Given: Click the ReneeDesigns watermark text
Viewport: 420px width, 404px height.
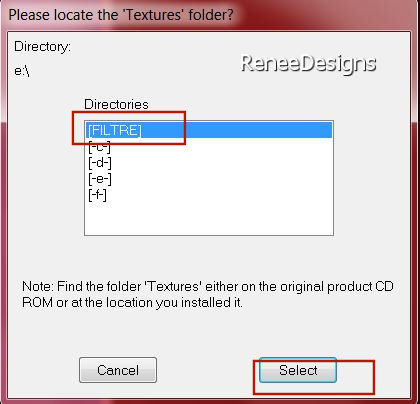Looking at the screenshot, I should (309, 63).
